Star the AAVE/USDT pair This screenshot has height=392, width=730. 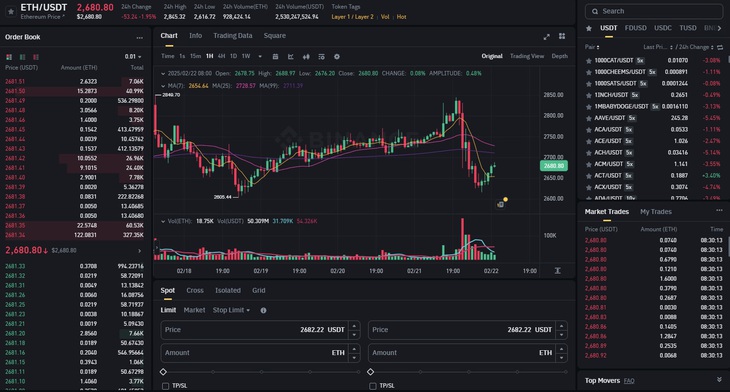[x=588, y=118]
